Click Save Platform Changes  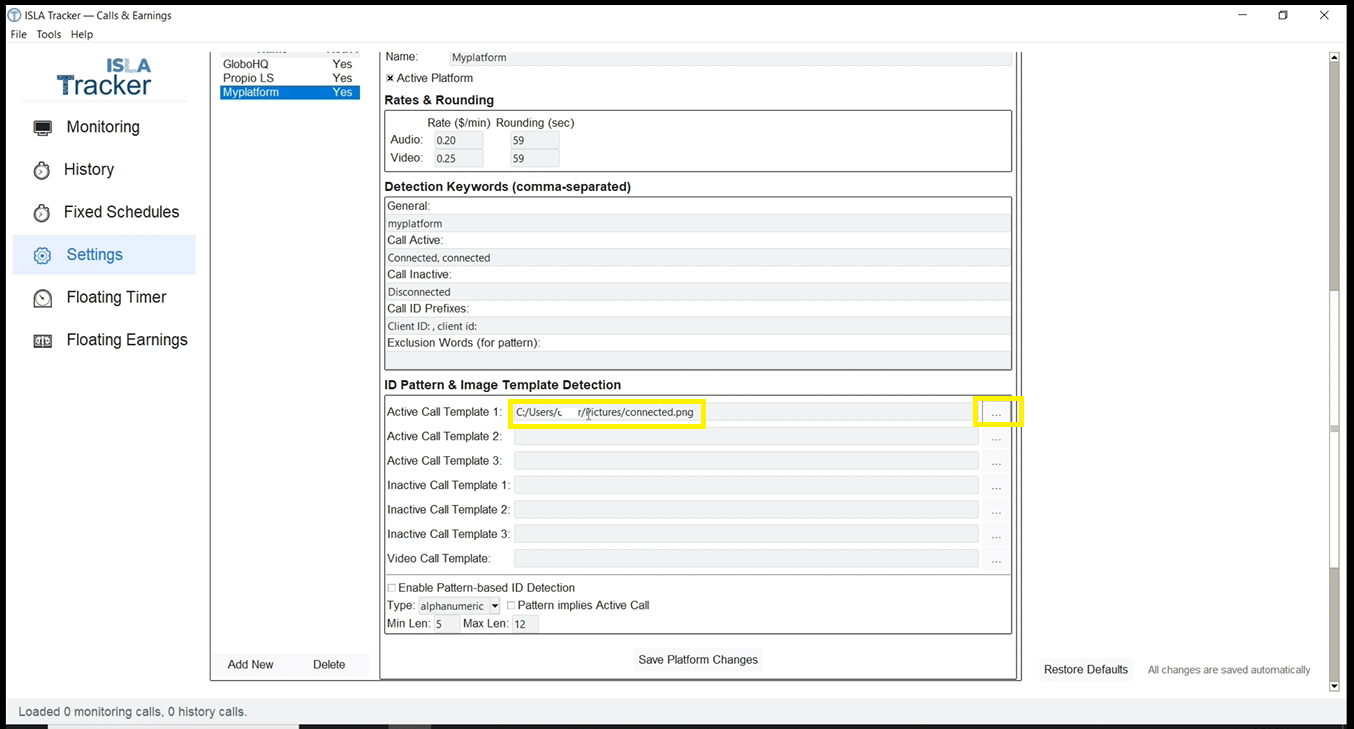coord(697,659)
